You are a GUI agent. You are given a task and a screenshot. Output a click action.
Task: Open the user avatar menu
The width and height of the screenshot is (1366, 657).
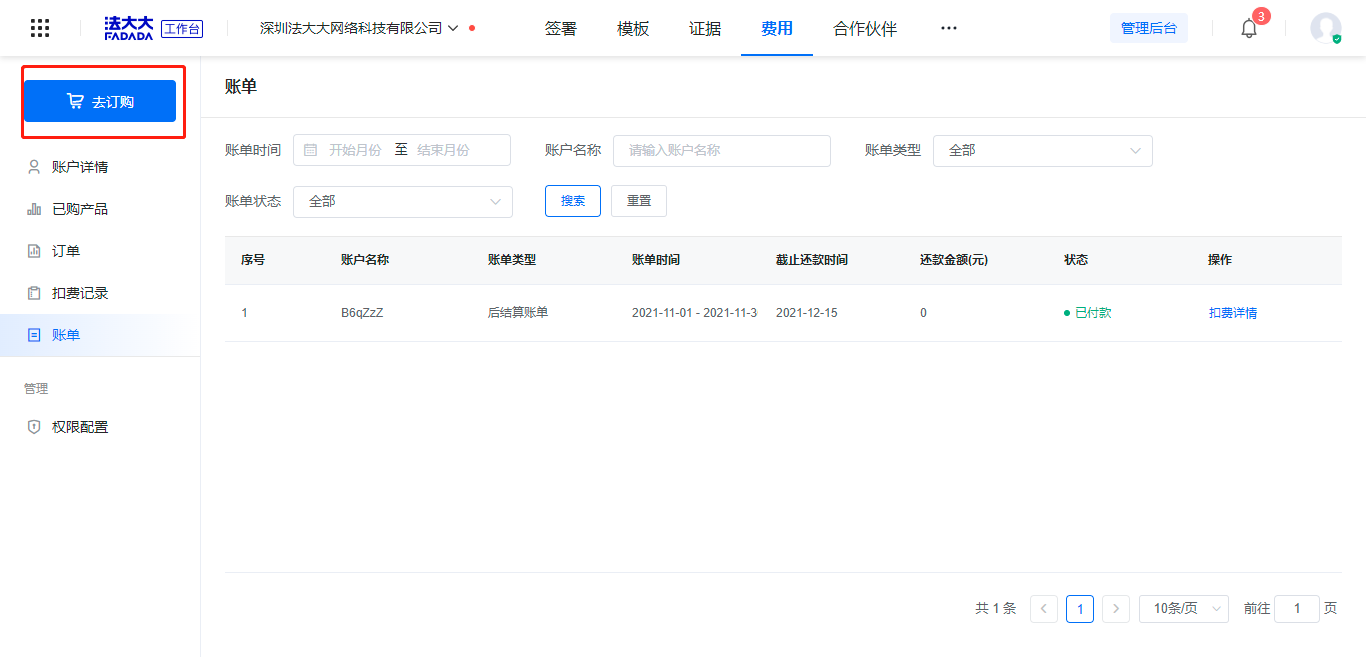pyautogui.click(x=1326, y=28)
